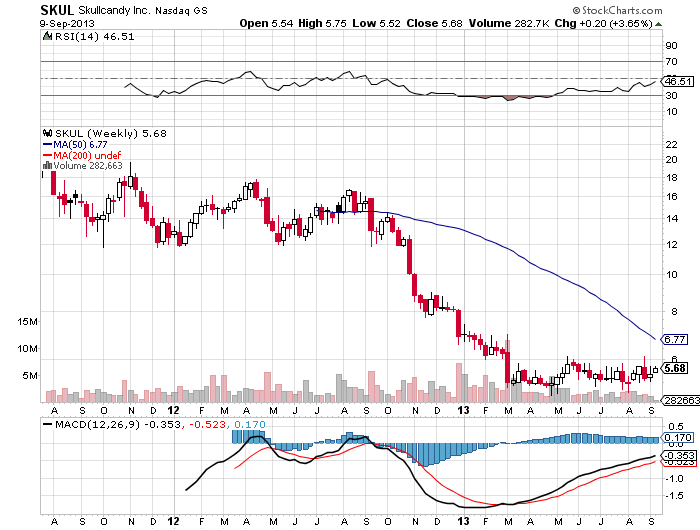
Task: Click the volume bars icon next to Volume 282,663
Action: pyautogui.click(x=47, y=166)
